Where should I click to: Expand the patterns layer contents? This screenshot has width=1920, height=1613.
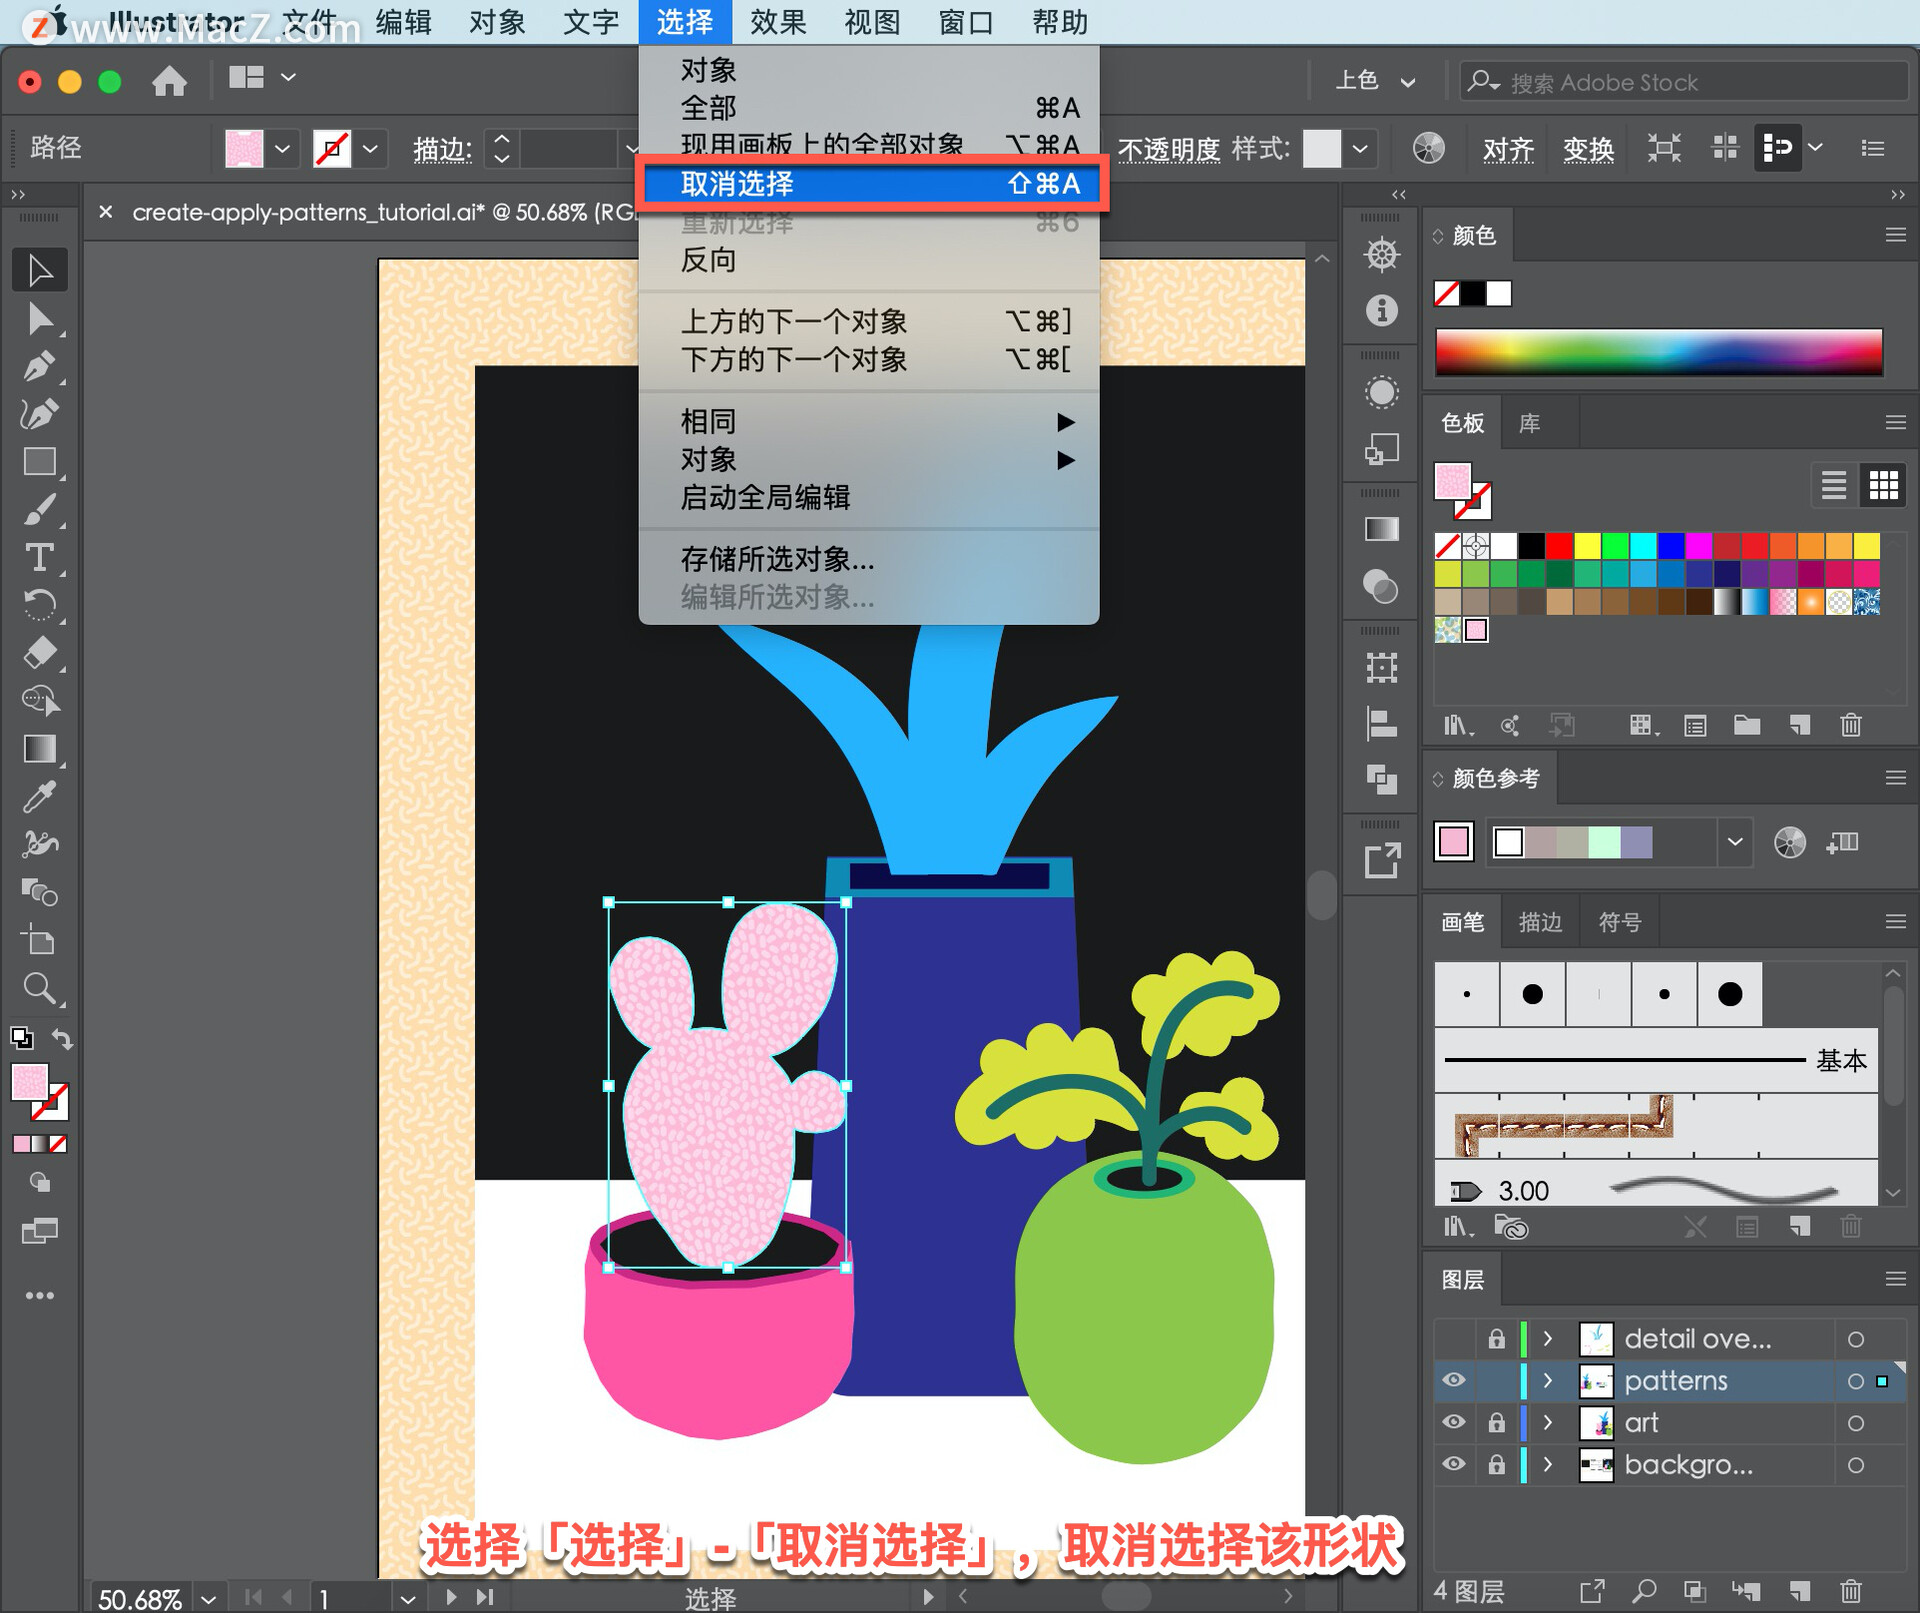point(1548,1381)
